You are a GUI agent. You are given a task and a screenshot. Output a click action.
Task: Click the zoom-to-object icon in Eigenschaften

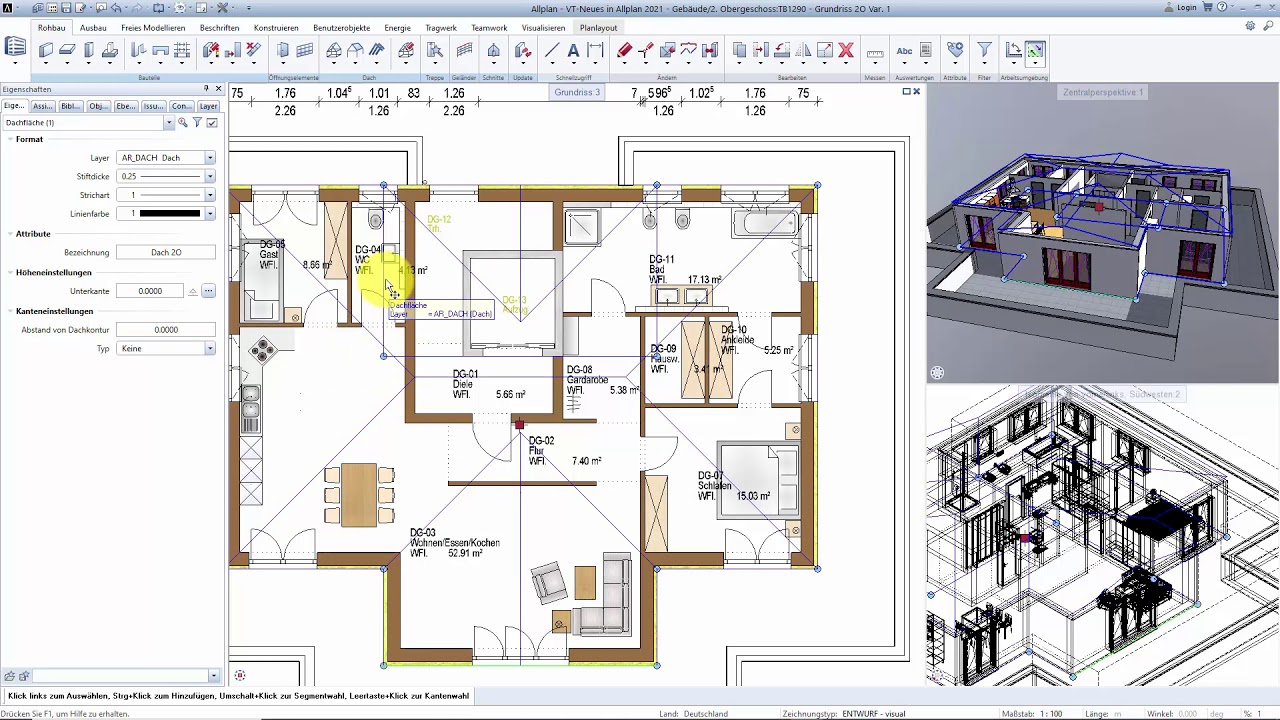pyautogui.click(x=183, y=123)
